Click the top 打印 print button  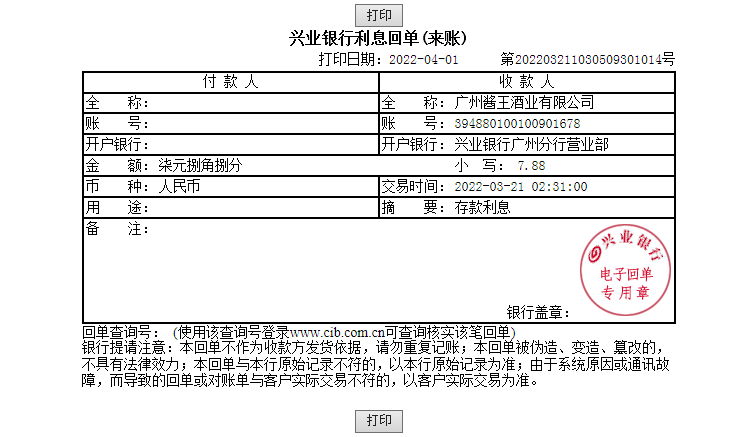tap(378, 15)
